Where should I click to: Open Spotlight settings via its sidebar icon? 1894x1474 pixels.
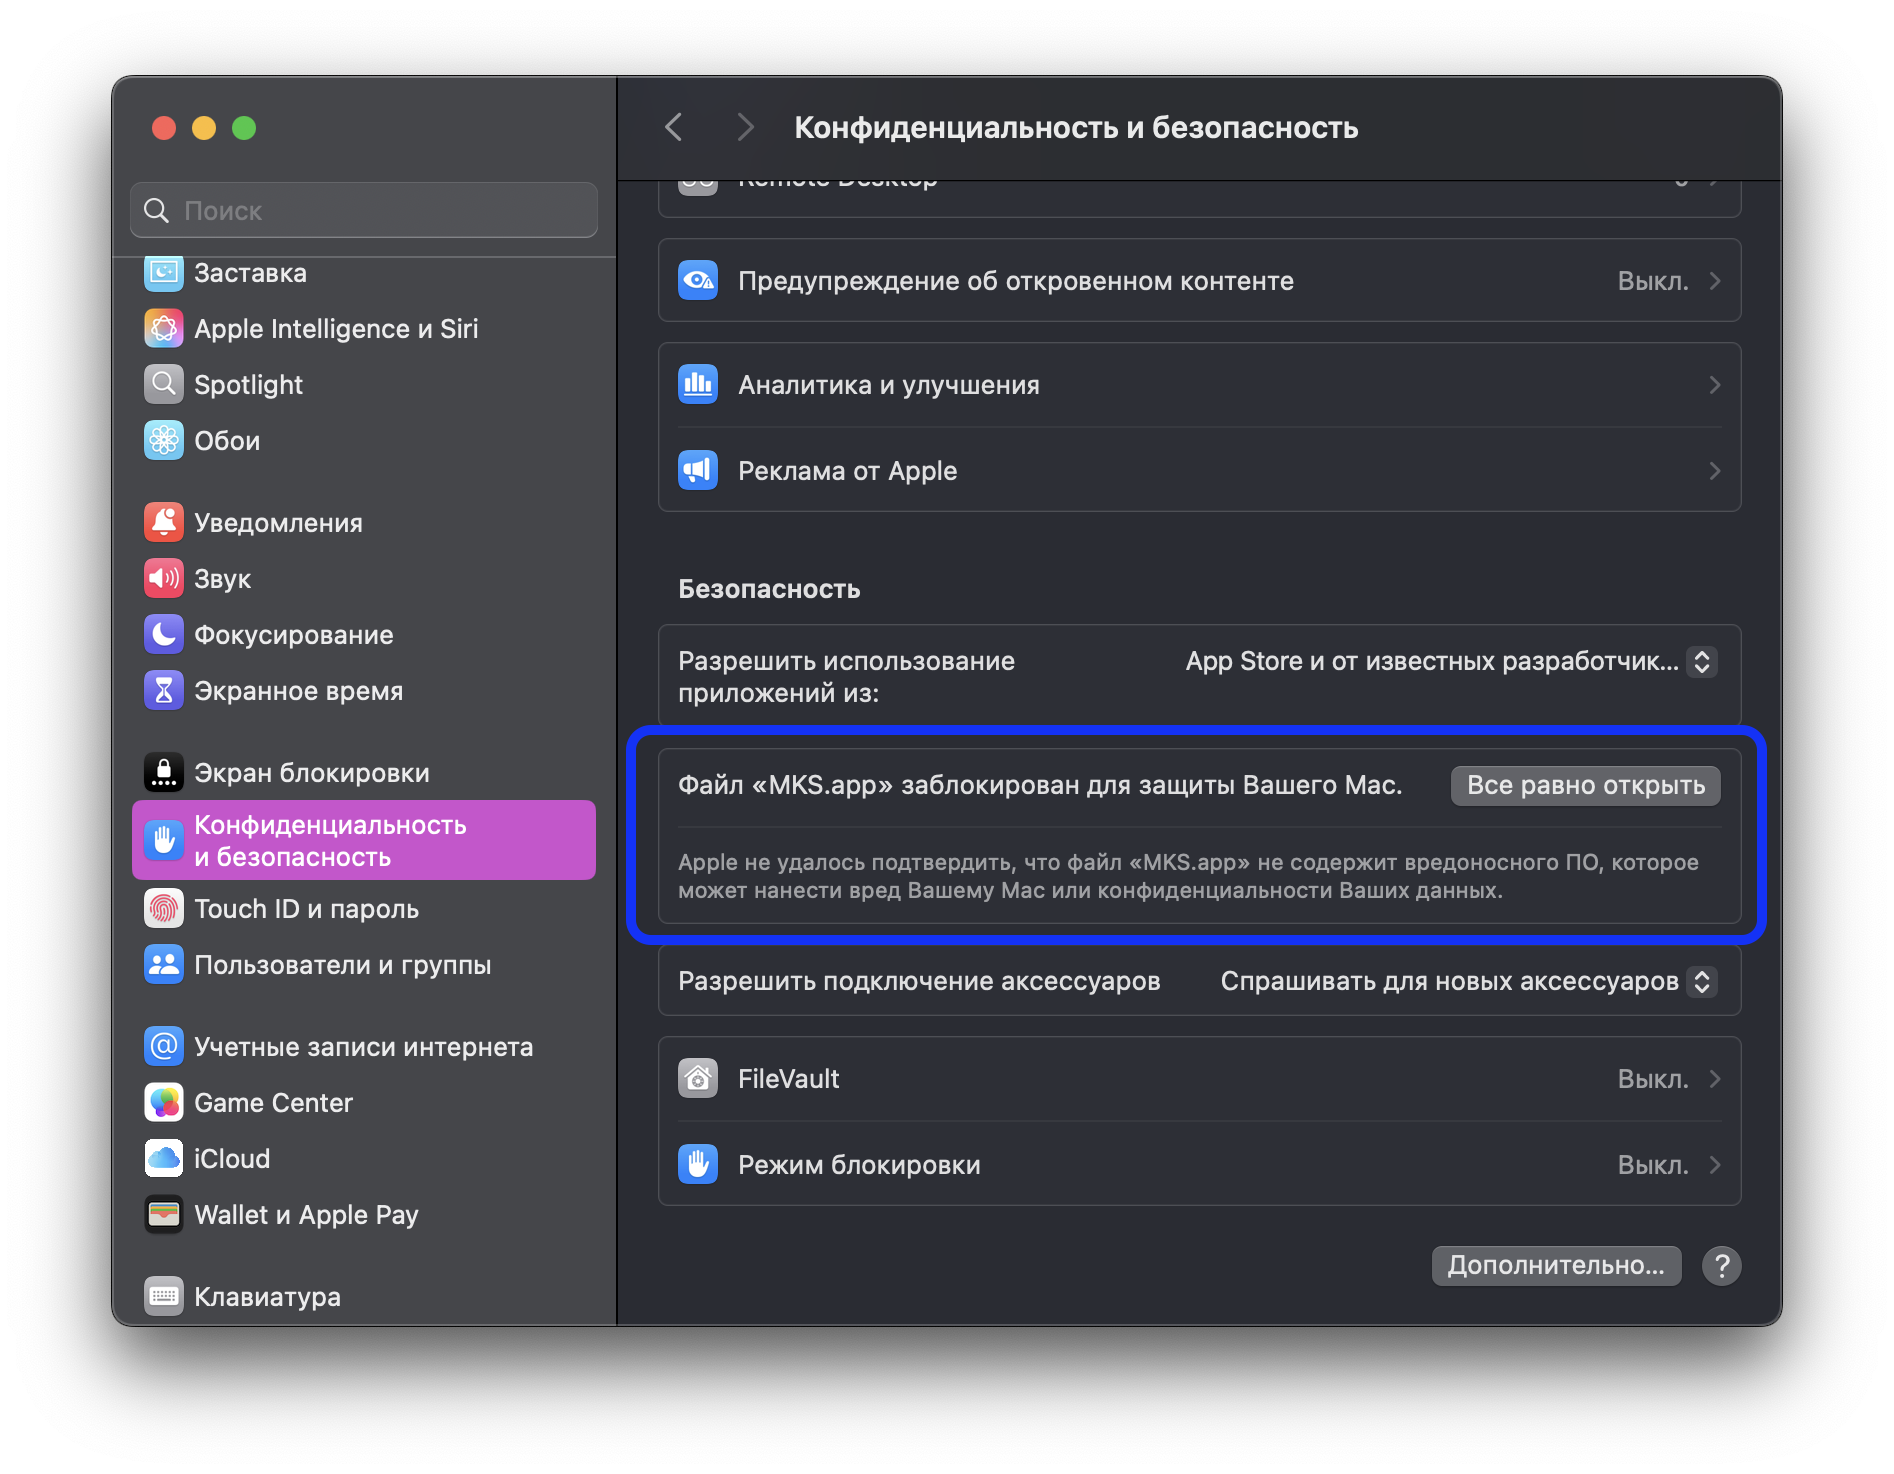[163, 385]
